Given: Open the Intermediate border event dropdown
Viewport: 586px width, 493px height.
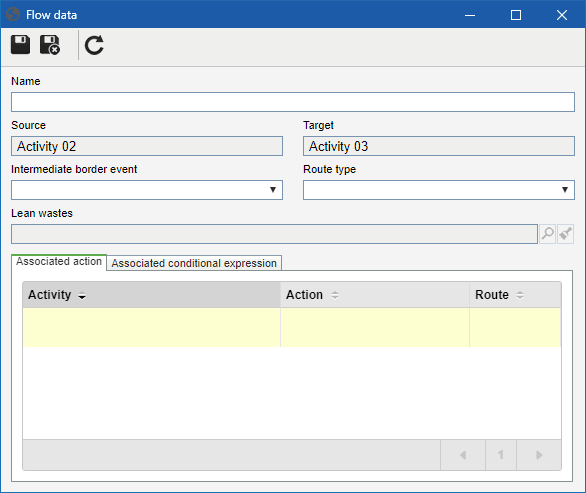Looking at the screenshot, I should click(147, 190).
